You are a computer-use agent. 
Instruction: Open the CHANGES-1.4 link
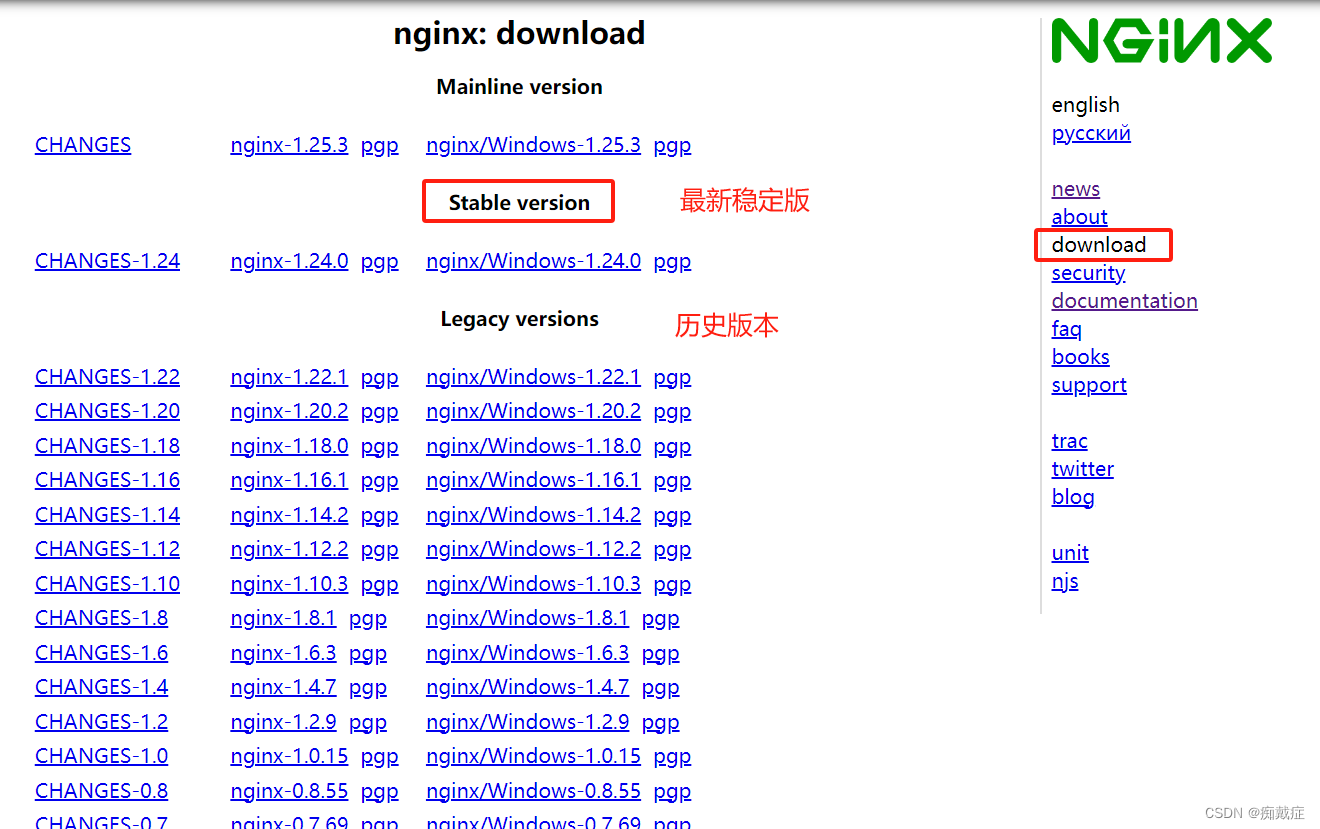click(x=102, y=687)
